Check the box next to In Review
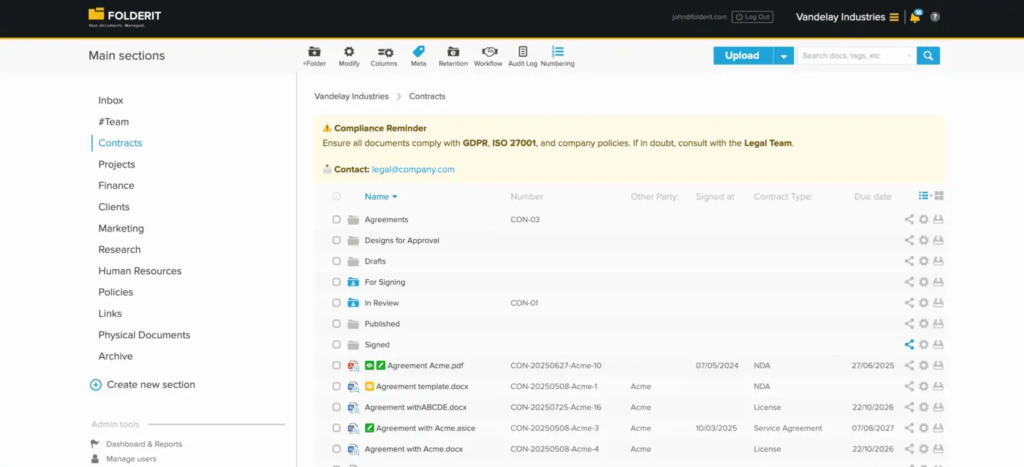 click(336, 303)
